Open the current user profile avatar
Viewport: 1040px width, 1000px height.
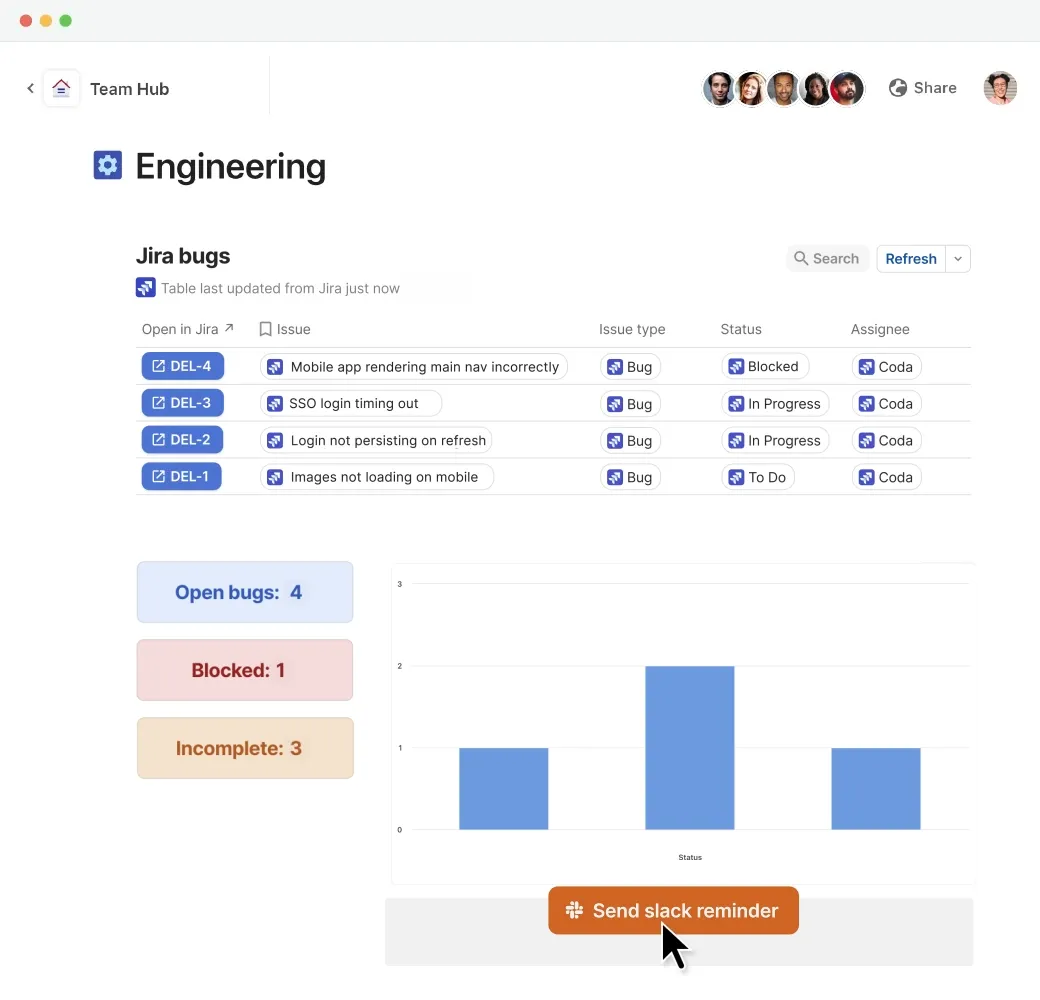click(x=1000, y=88)
